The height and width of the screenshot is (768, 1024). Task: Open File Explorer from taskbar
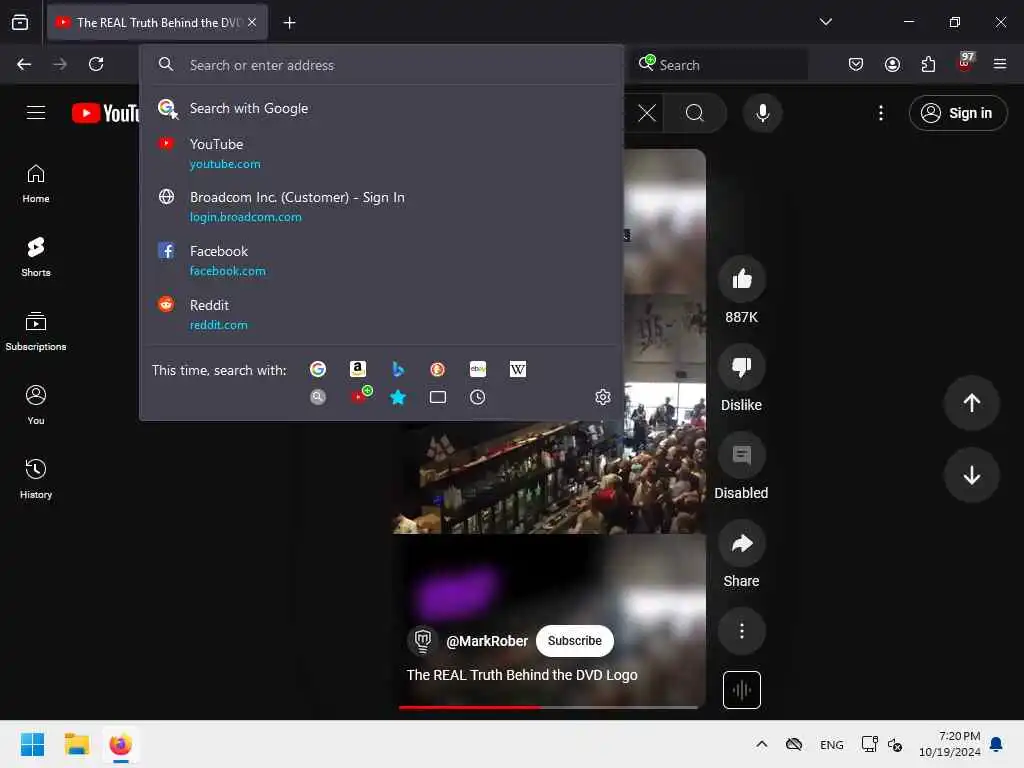76,744
